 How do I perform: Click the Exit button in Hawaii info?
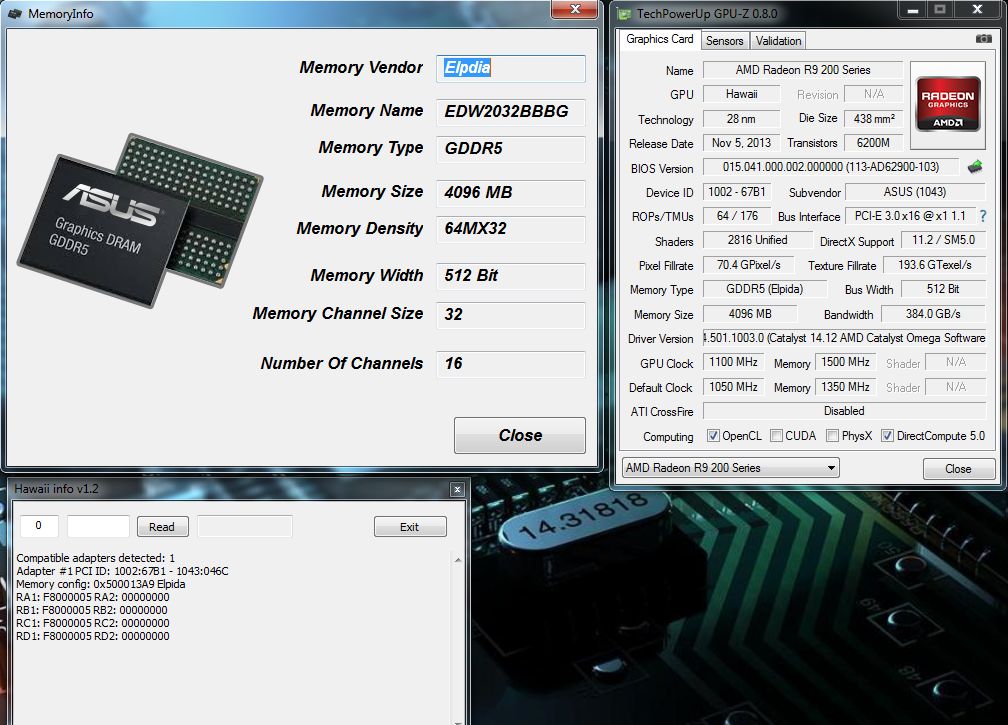(x=410, y=526)
